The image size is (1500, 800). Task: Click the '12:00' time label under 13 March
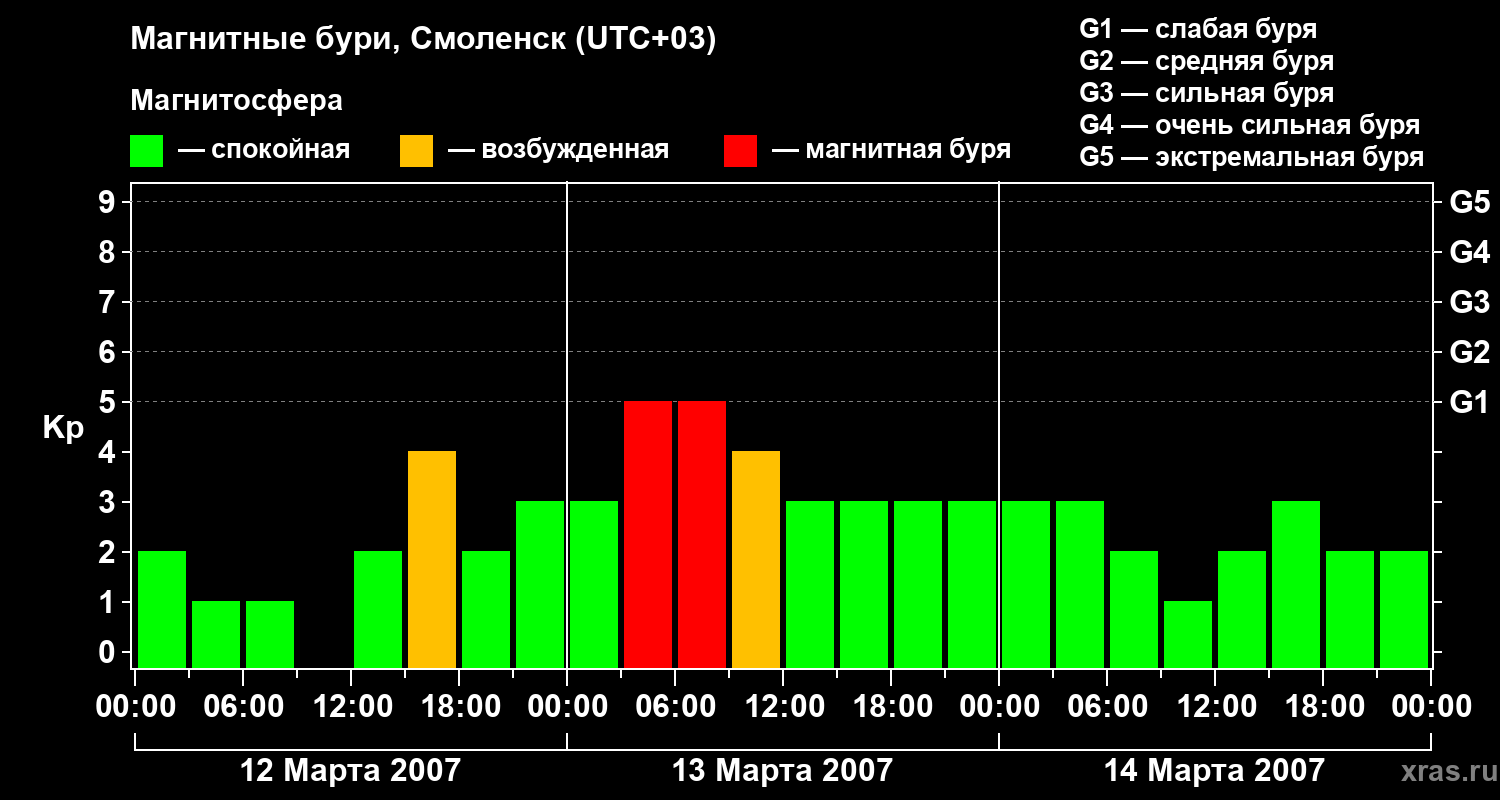click(783, 707)
